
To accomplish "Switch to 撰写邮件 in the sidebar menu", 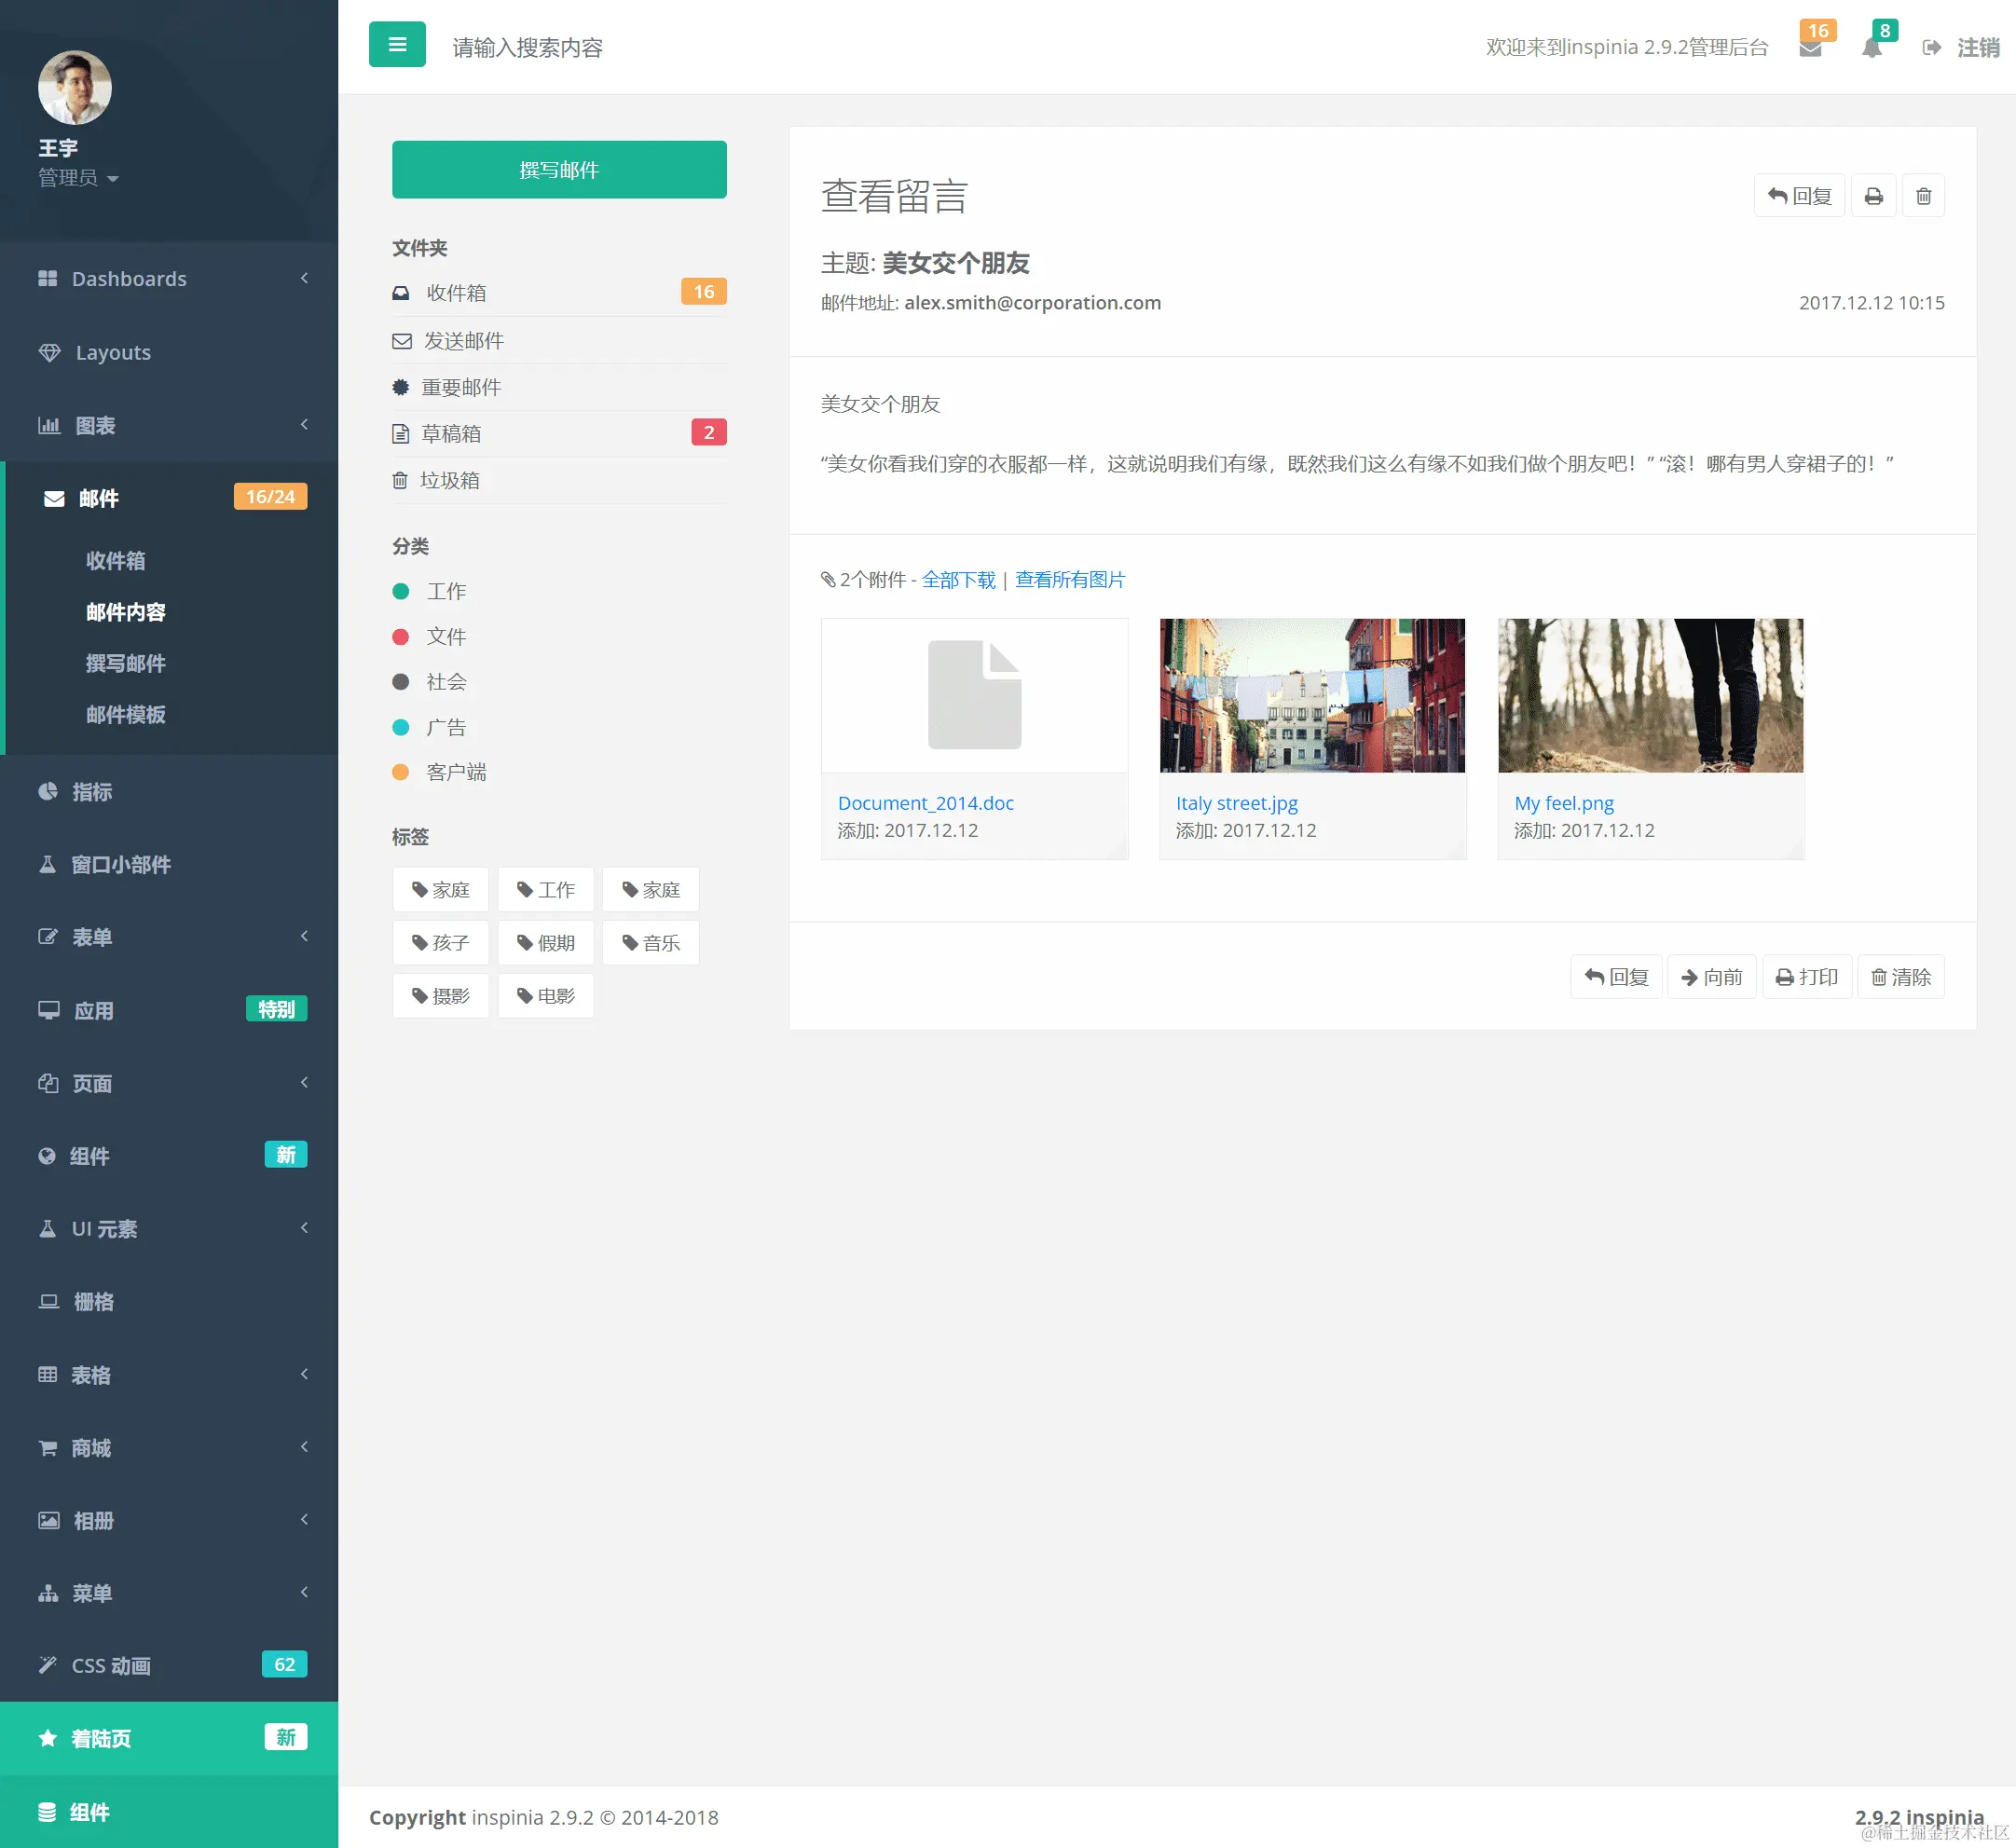I will [125, 663].
